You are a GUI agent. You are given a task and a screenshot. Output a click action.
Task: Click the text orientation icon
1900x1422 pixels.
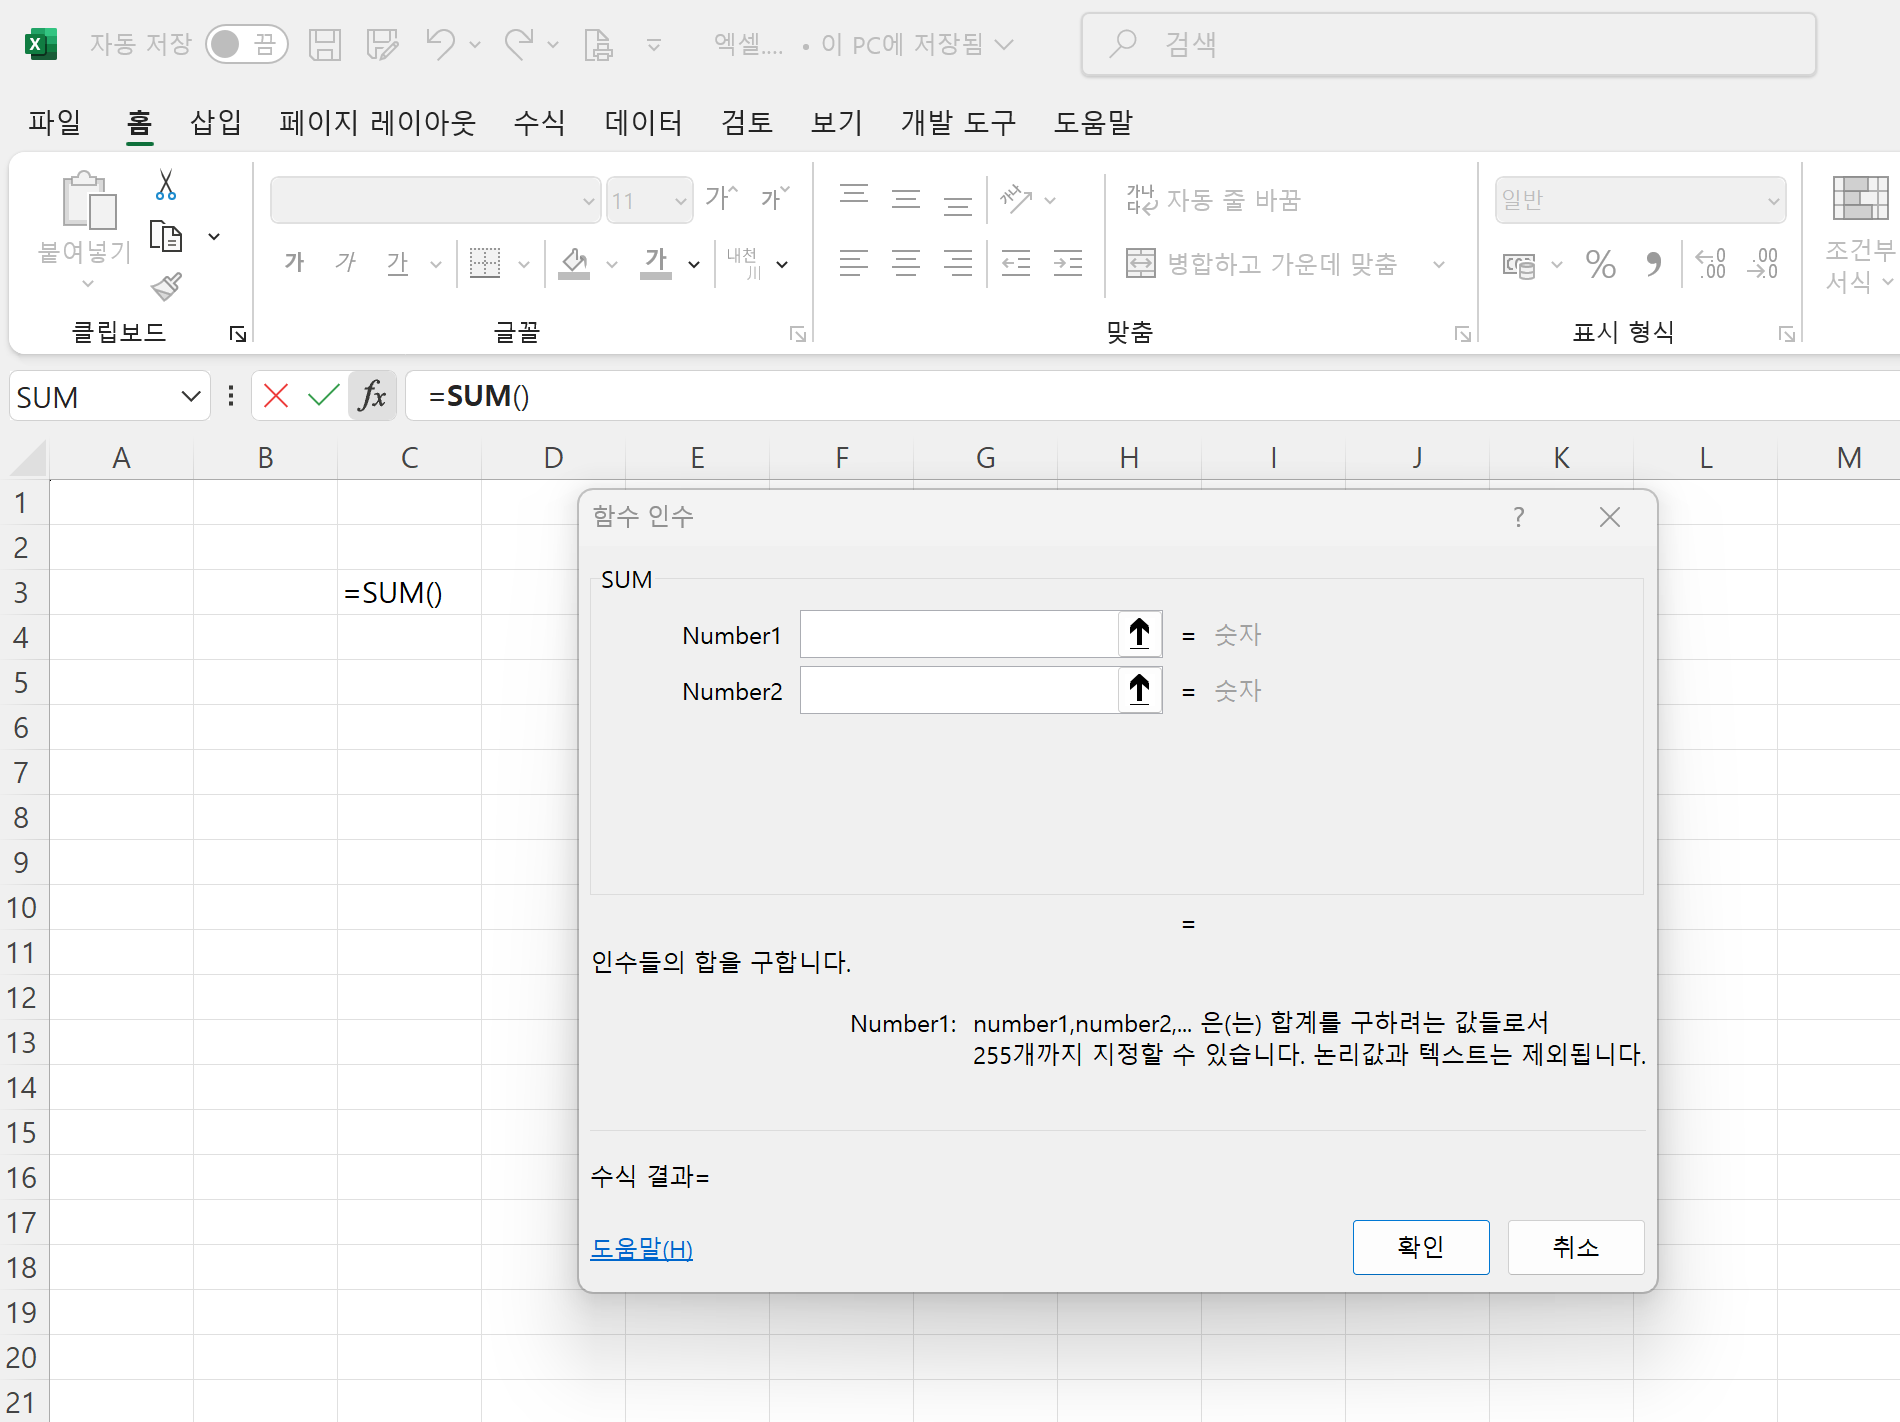click(1017, 198)
